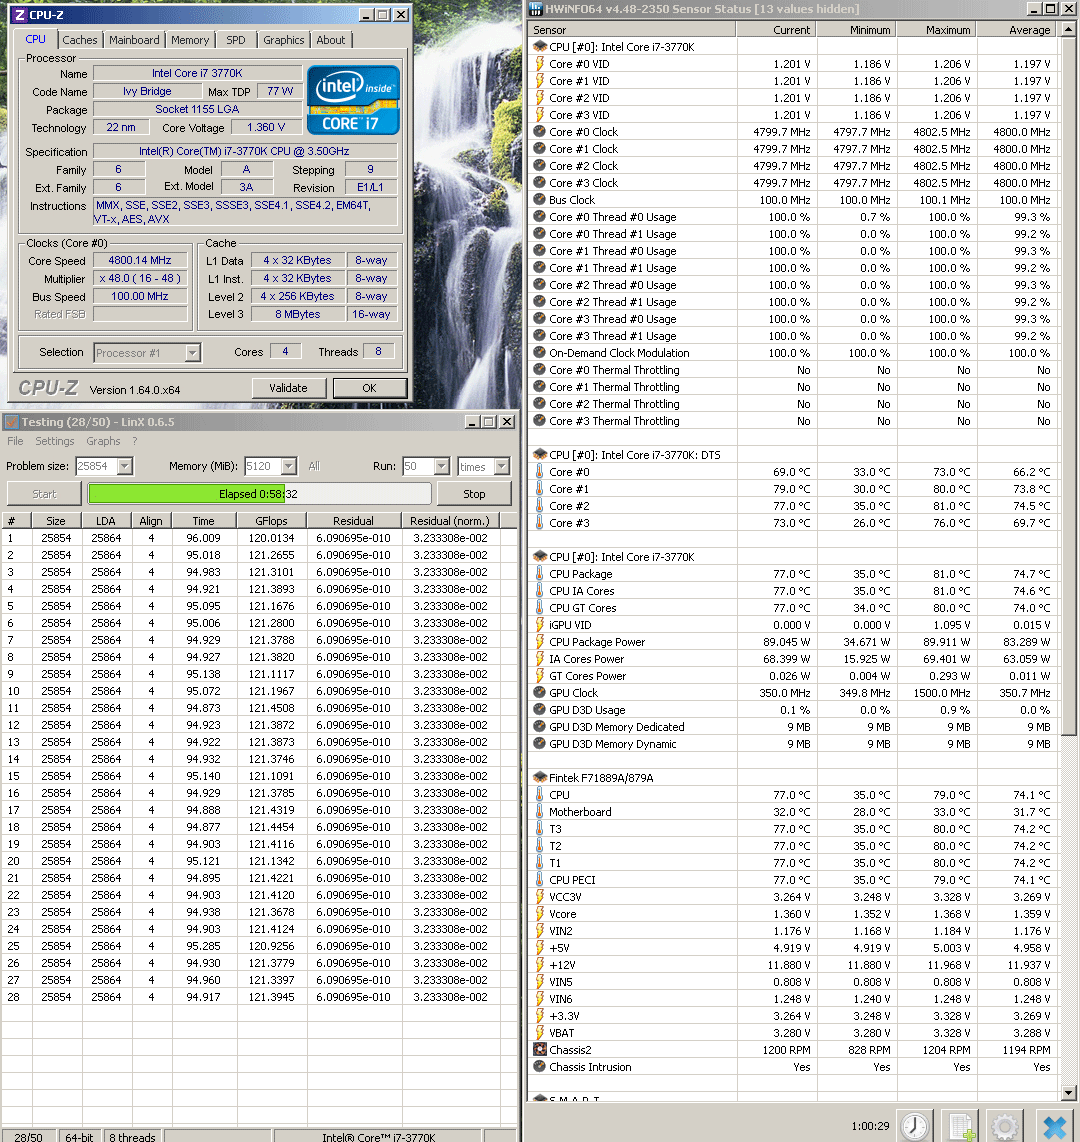Click Fintek F71889A chip icon
The height and width of the screenshot is (1142, 1080).
click(540, 778)
